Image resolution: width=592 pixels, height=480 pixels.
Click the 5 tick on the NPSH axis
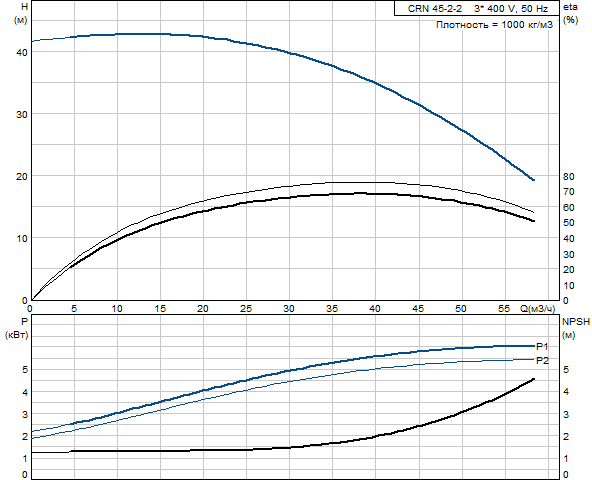566,369
